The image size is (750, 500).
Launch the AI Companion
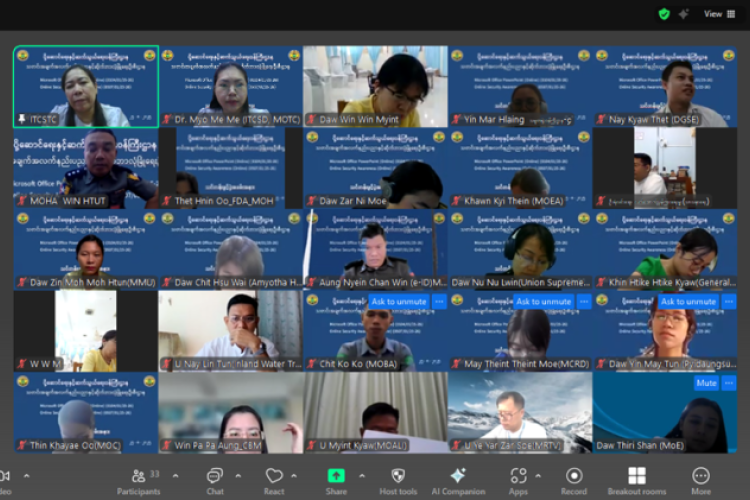[x=458, y=476]
